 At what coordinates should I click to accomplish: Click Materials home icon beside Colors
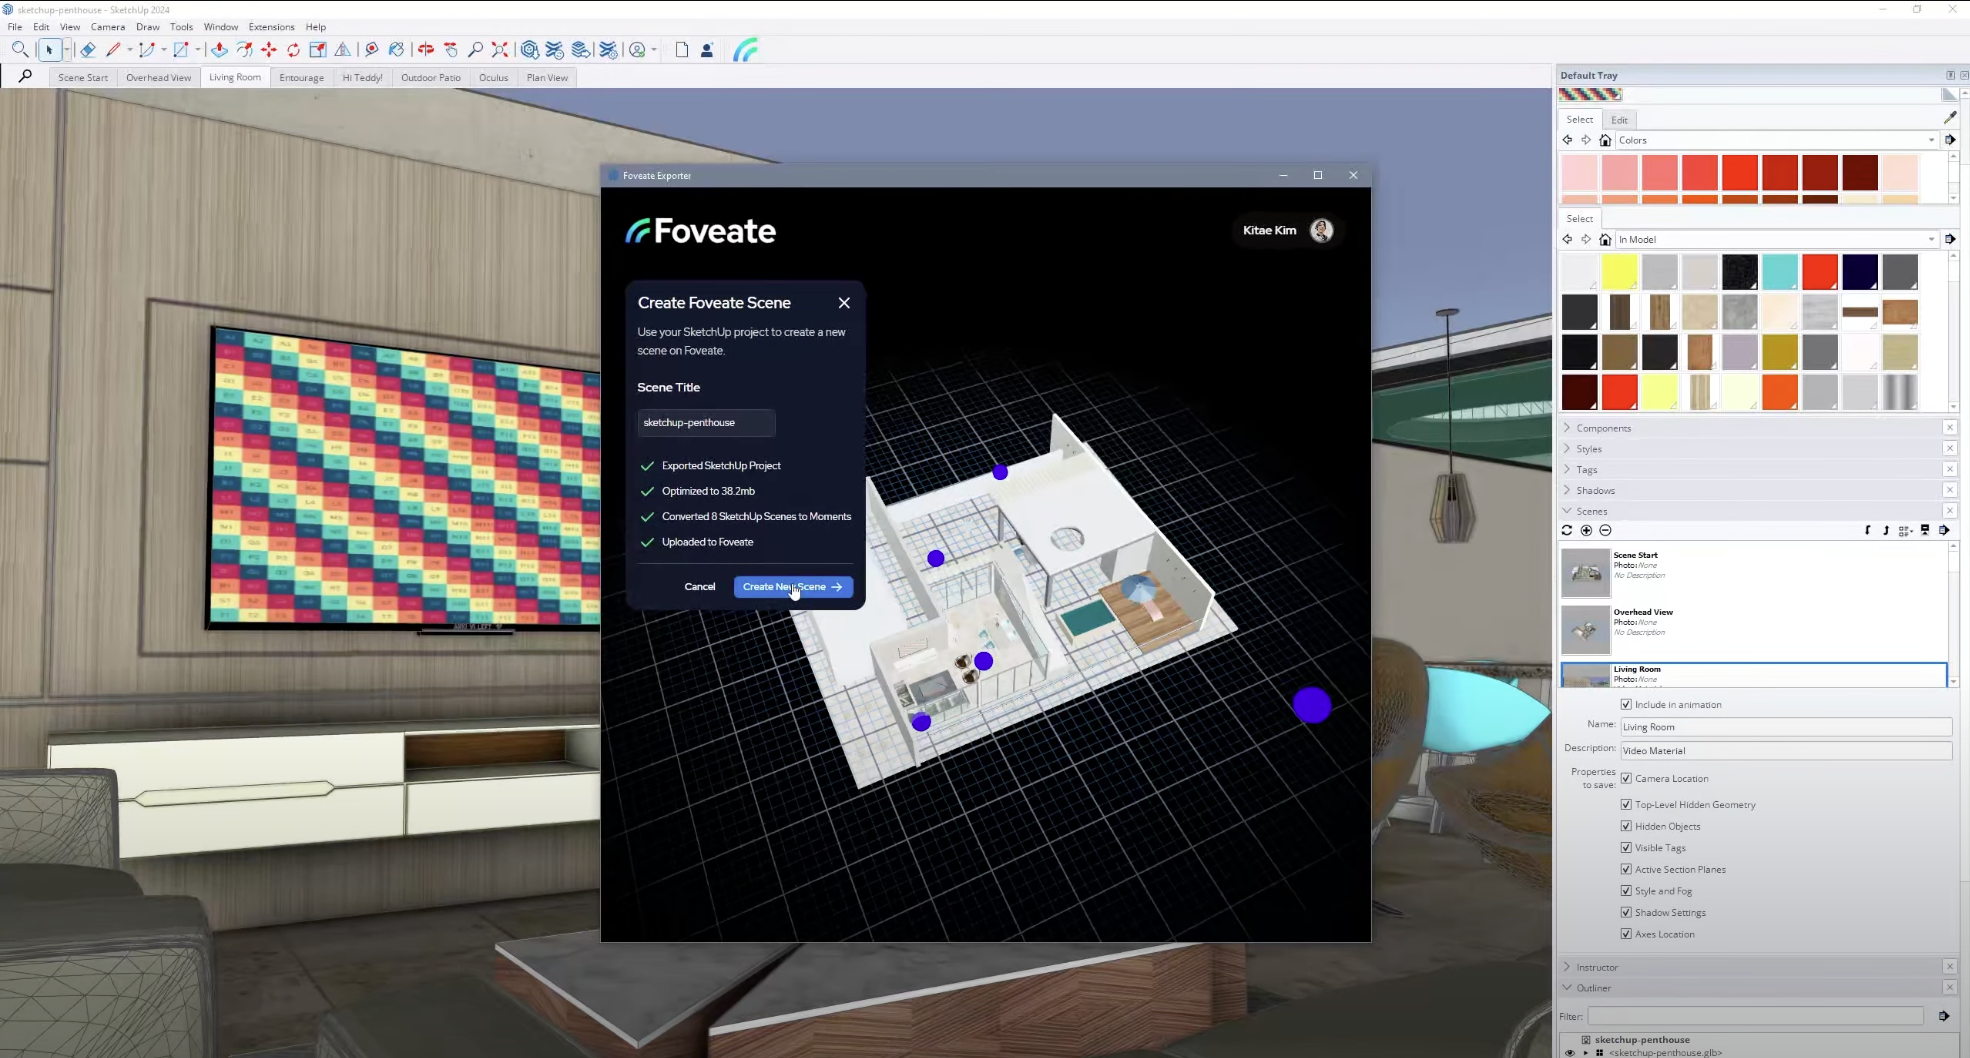click(1605, 140)
